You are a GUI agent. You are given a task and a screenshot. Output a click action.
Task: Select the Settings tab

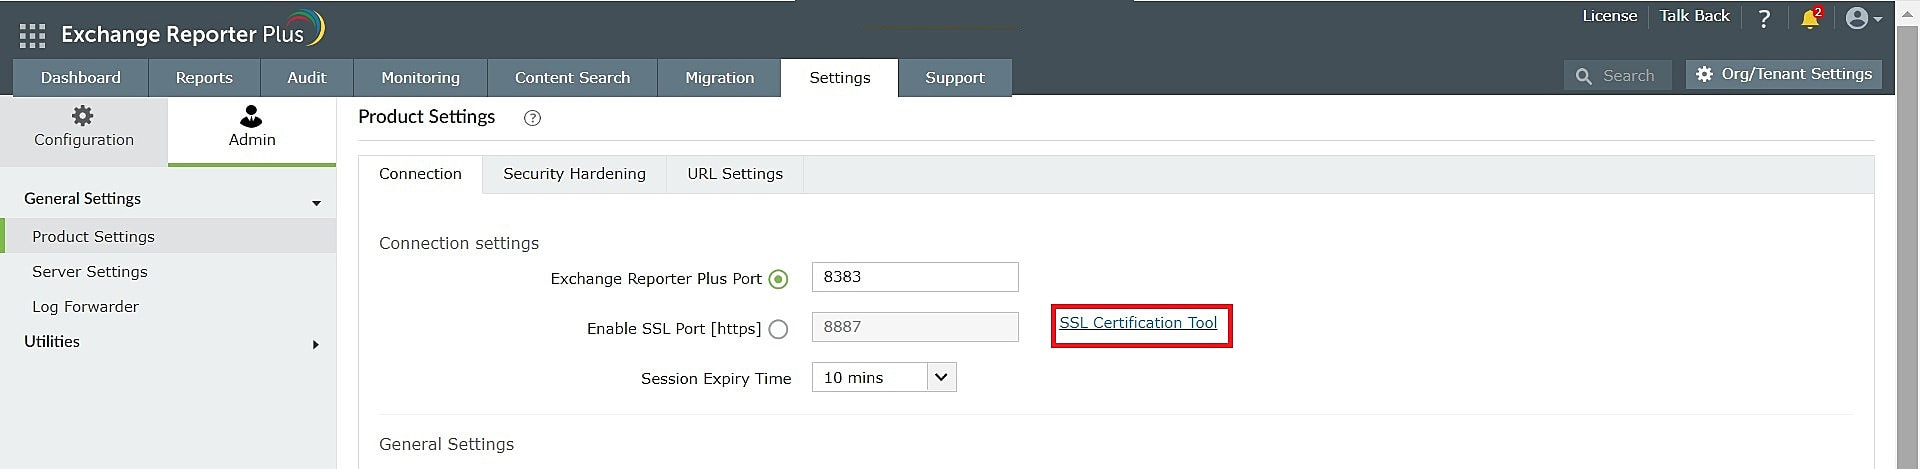coord(840,78)
